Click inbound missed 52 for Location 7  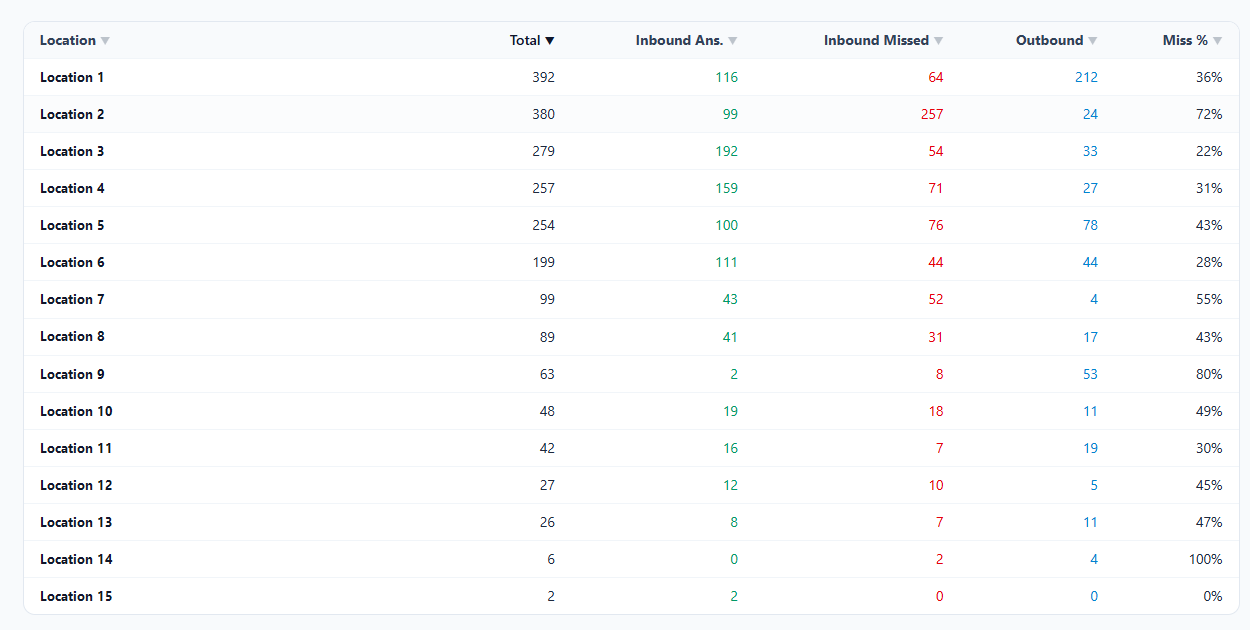point(936,299)
